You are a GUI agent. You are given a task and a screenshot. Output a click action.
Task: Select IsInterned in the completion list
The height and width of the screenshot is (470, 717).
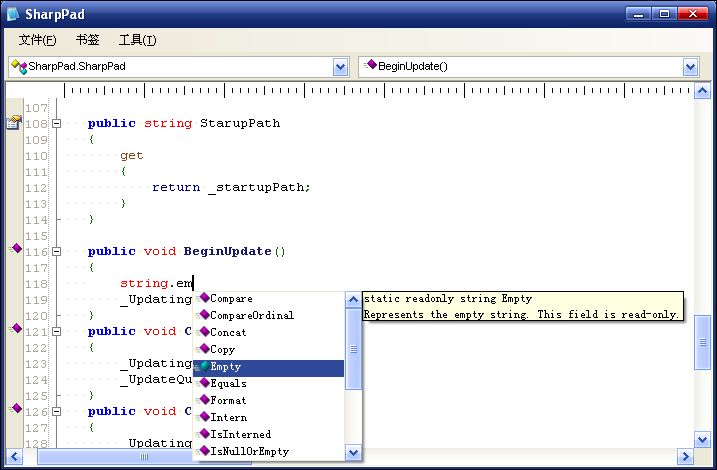click(268, 434)
